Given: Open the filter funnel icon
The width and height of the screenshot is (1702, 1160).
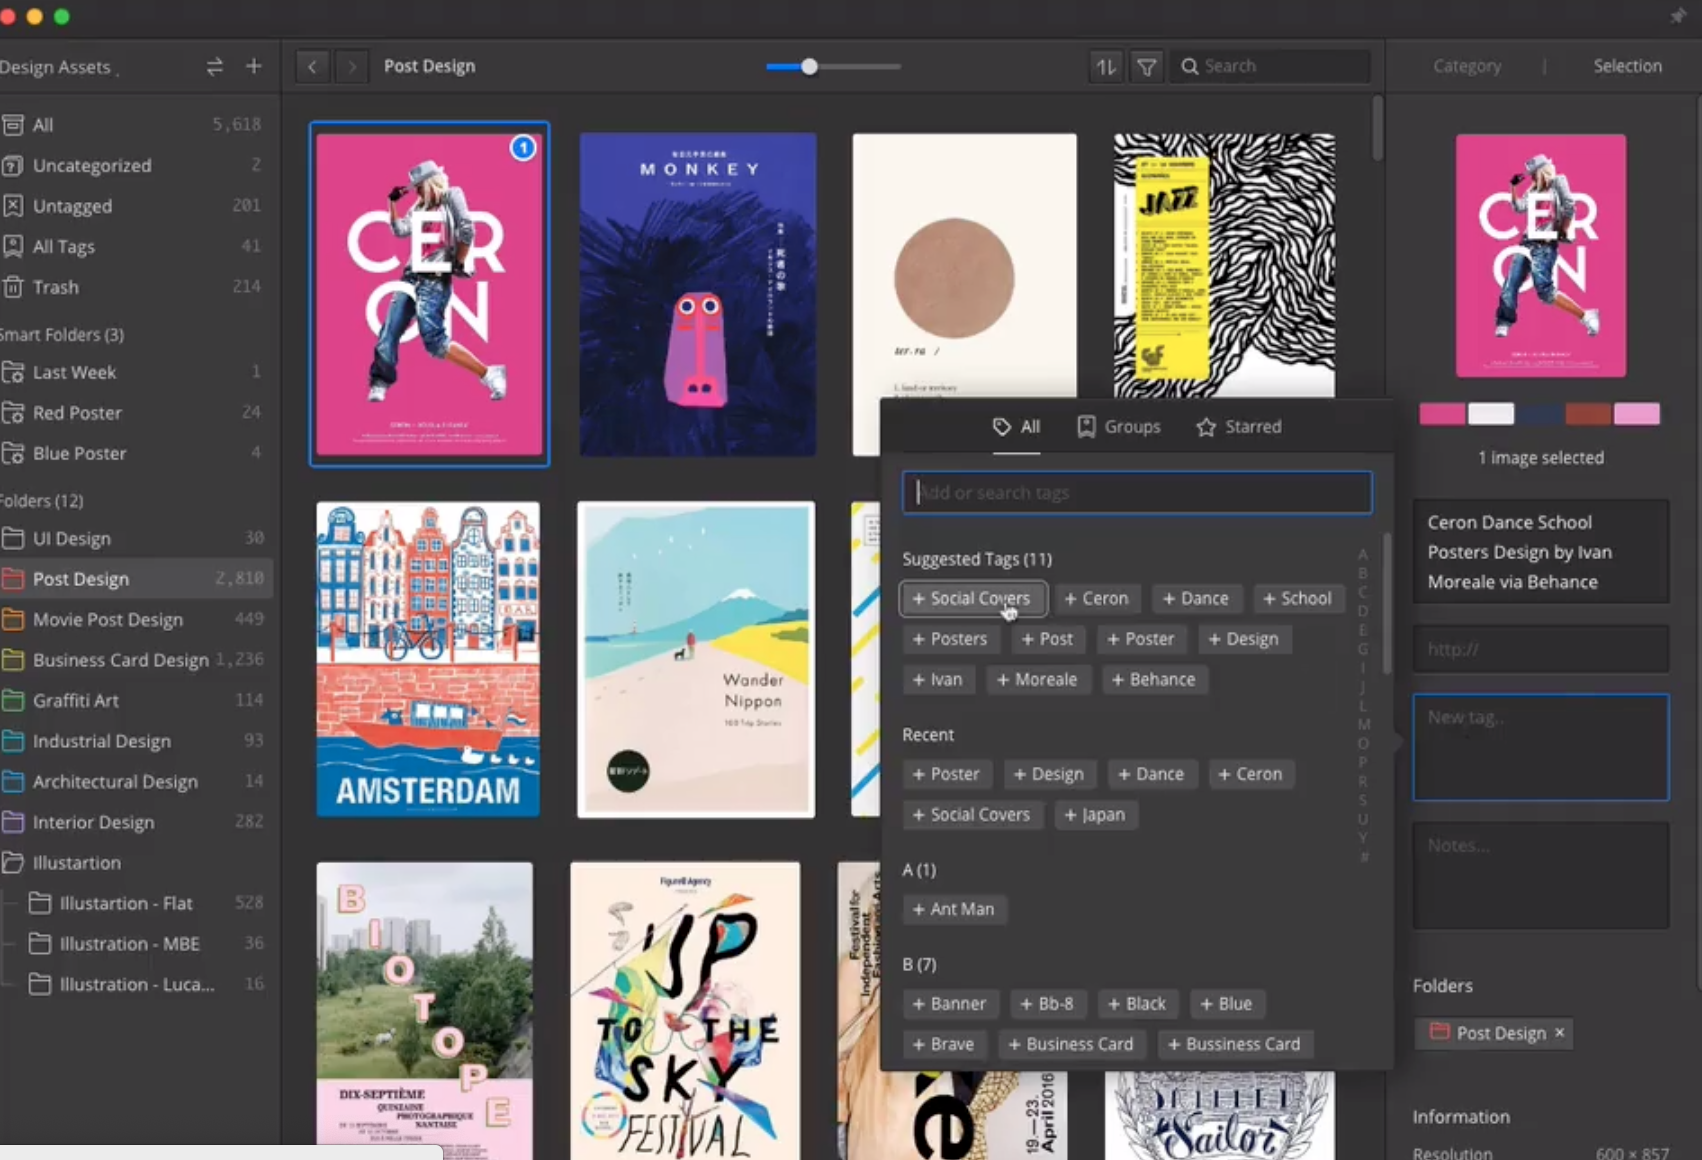Looking at the screenshot, I should [1147, 66].
